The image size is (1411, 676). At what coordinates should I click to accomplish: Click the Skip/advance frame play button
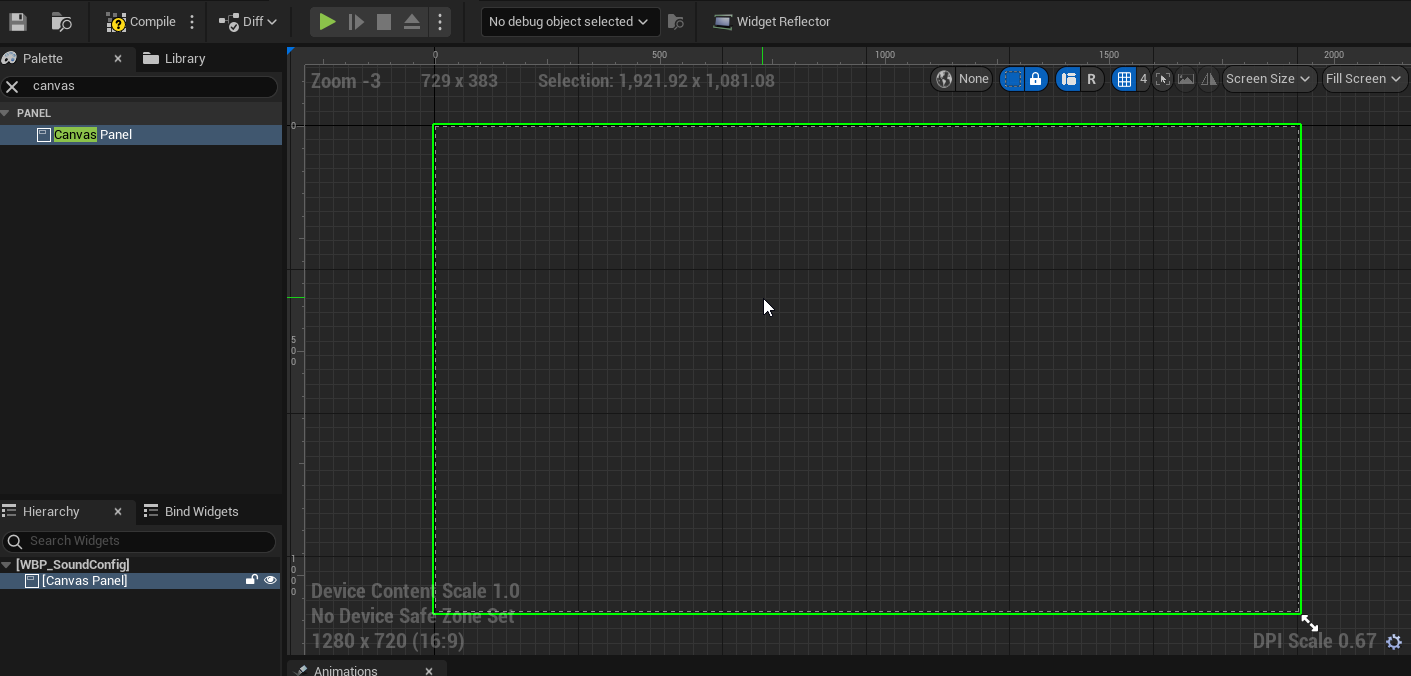point(356,21)
